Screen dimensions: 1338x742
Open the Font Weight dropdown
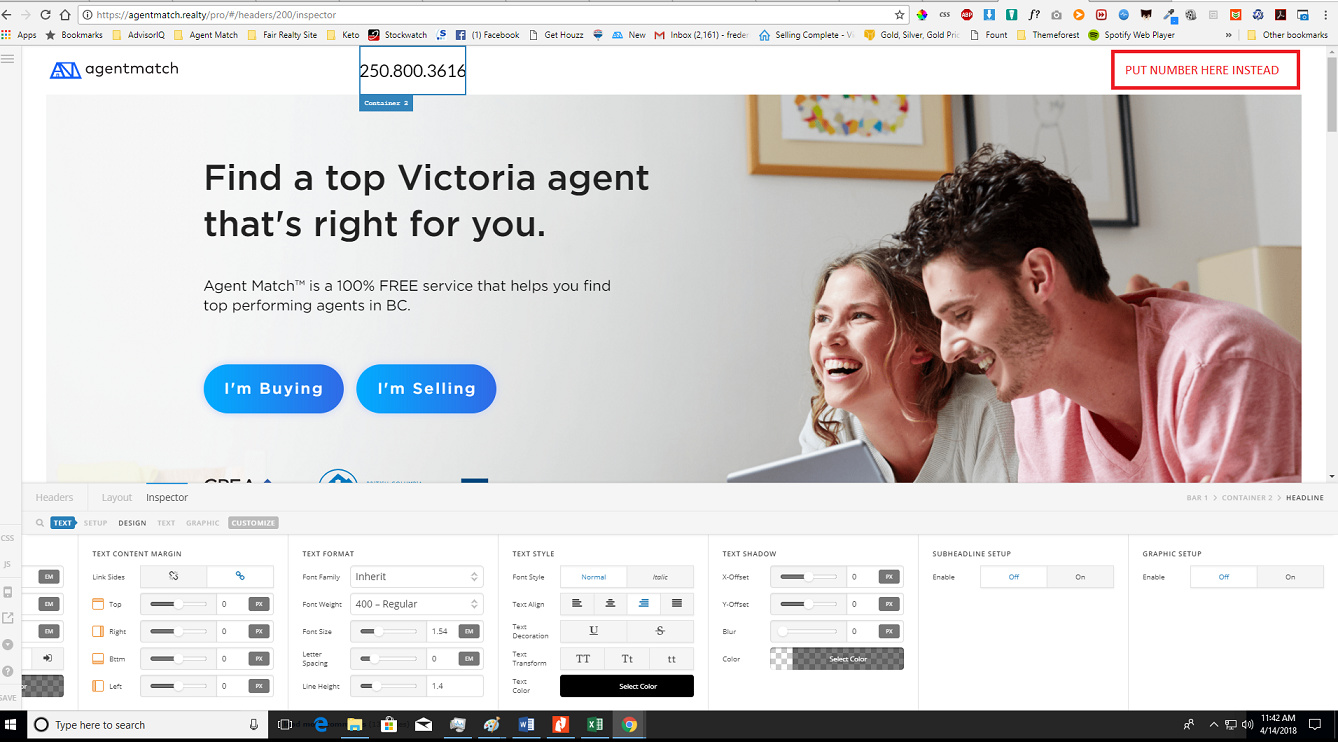416,604
